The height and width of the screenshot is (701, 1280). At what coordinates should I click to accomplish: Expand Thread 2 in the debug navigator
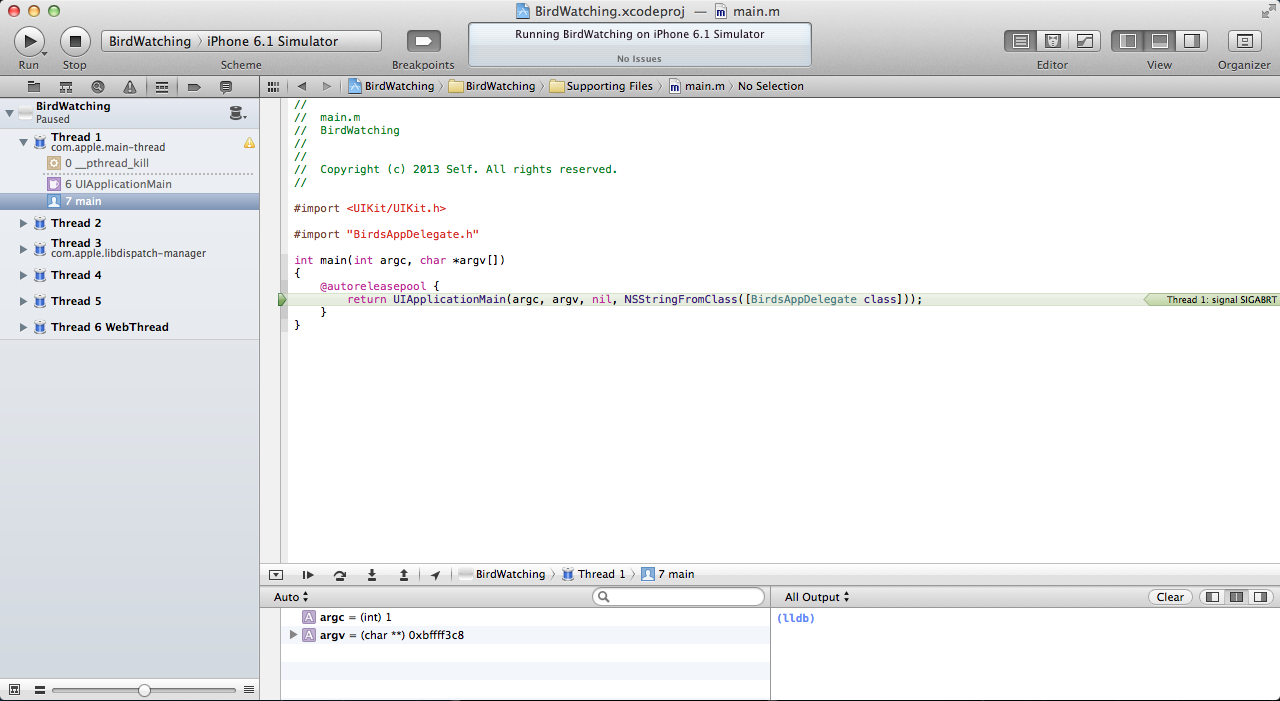(23, 223)
